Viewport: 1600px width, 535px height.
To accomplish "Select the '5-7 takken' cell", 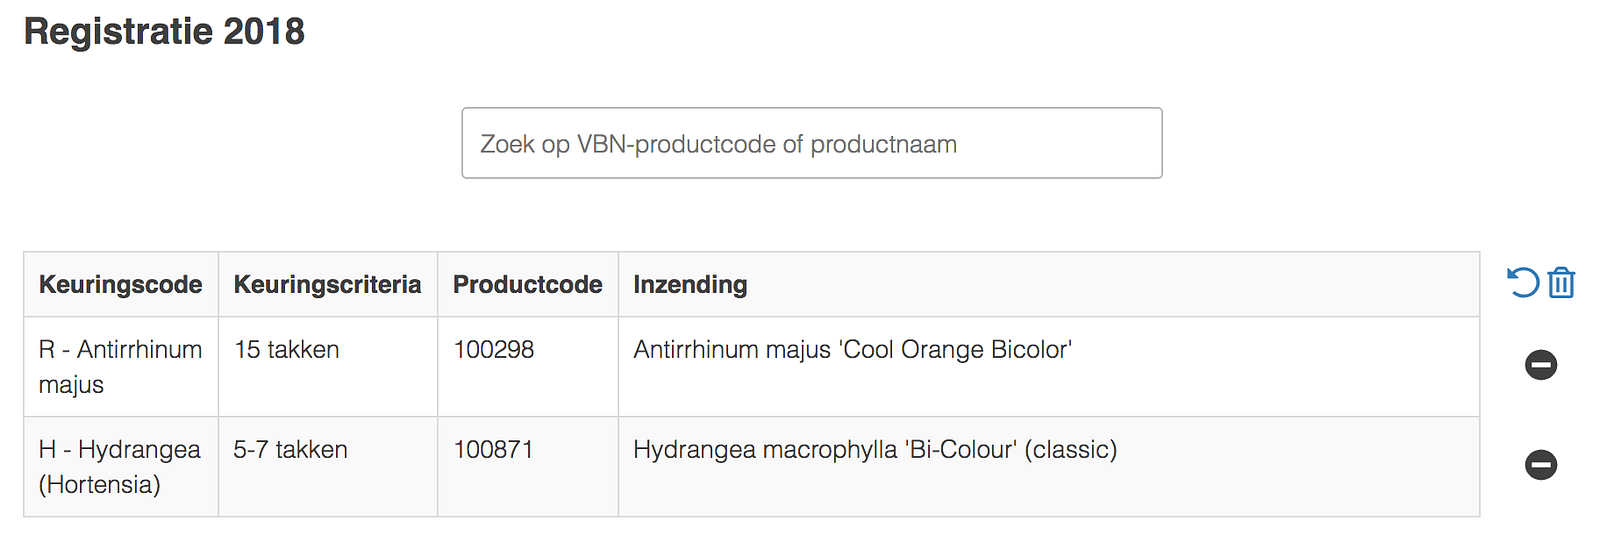I will 290,450.
